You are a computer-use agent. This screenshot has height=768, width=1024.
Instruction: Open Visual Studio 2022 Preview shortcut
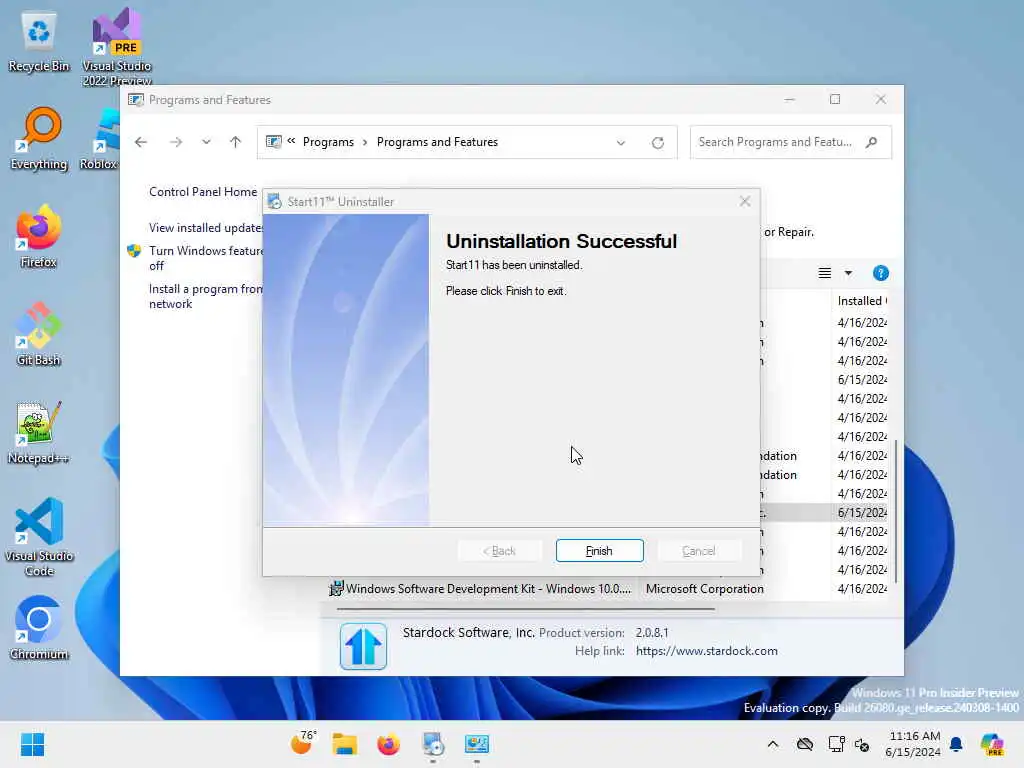(x=117, y=46)
